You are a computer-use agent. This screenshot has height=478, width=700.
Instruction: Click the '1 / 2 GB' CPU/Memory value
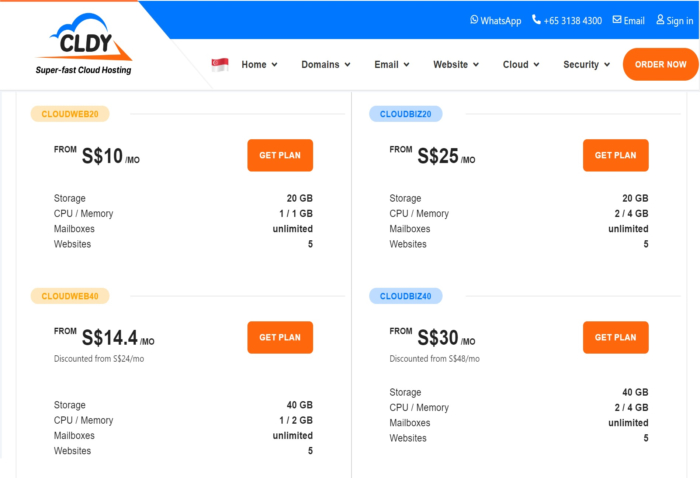tap(296, 420)
